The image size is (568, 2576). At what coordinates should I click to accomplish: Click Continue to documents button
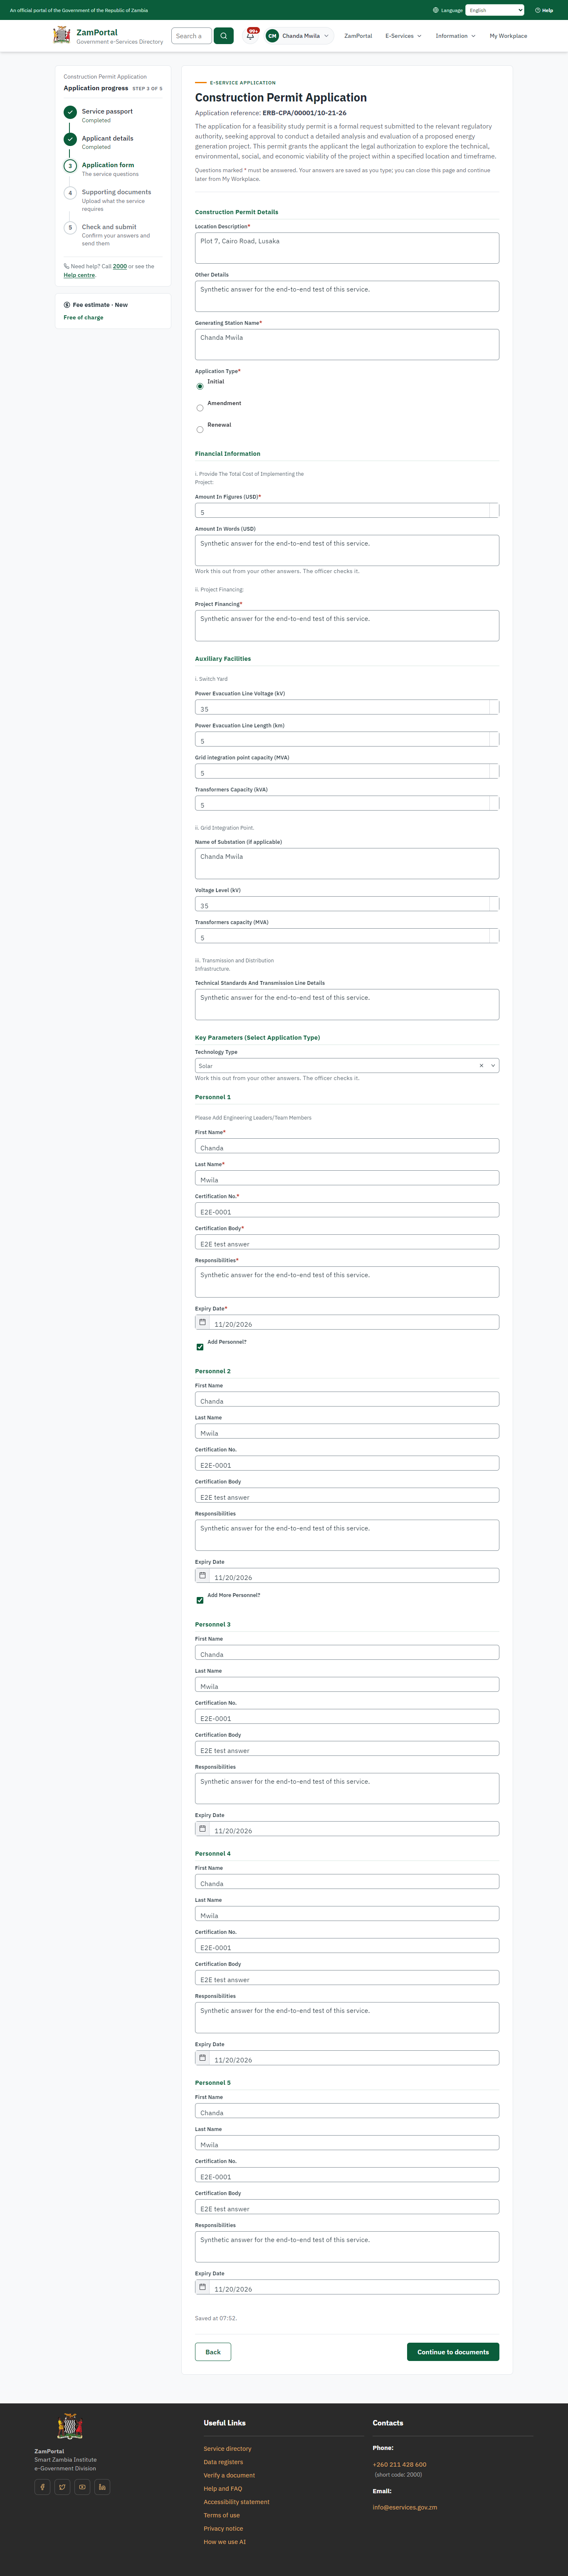coord(453,2352)
